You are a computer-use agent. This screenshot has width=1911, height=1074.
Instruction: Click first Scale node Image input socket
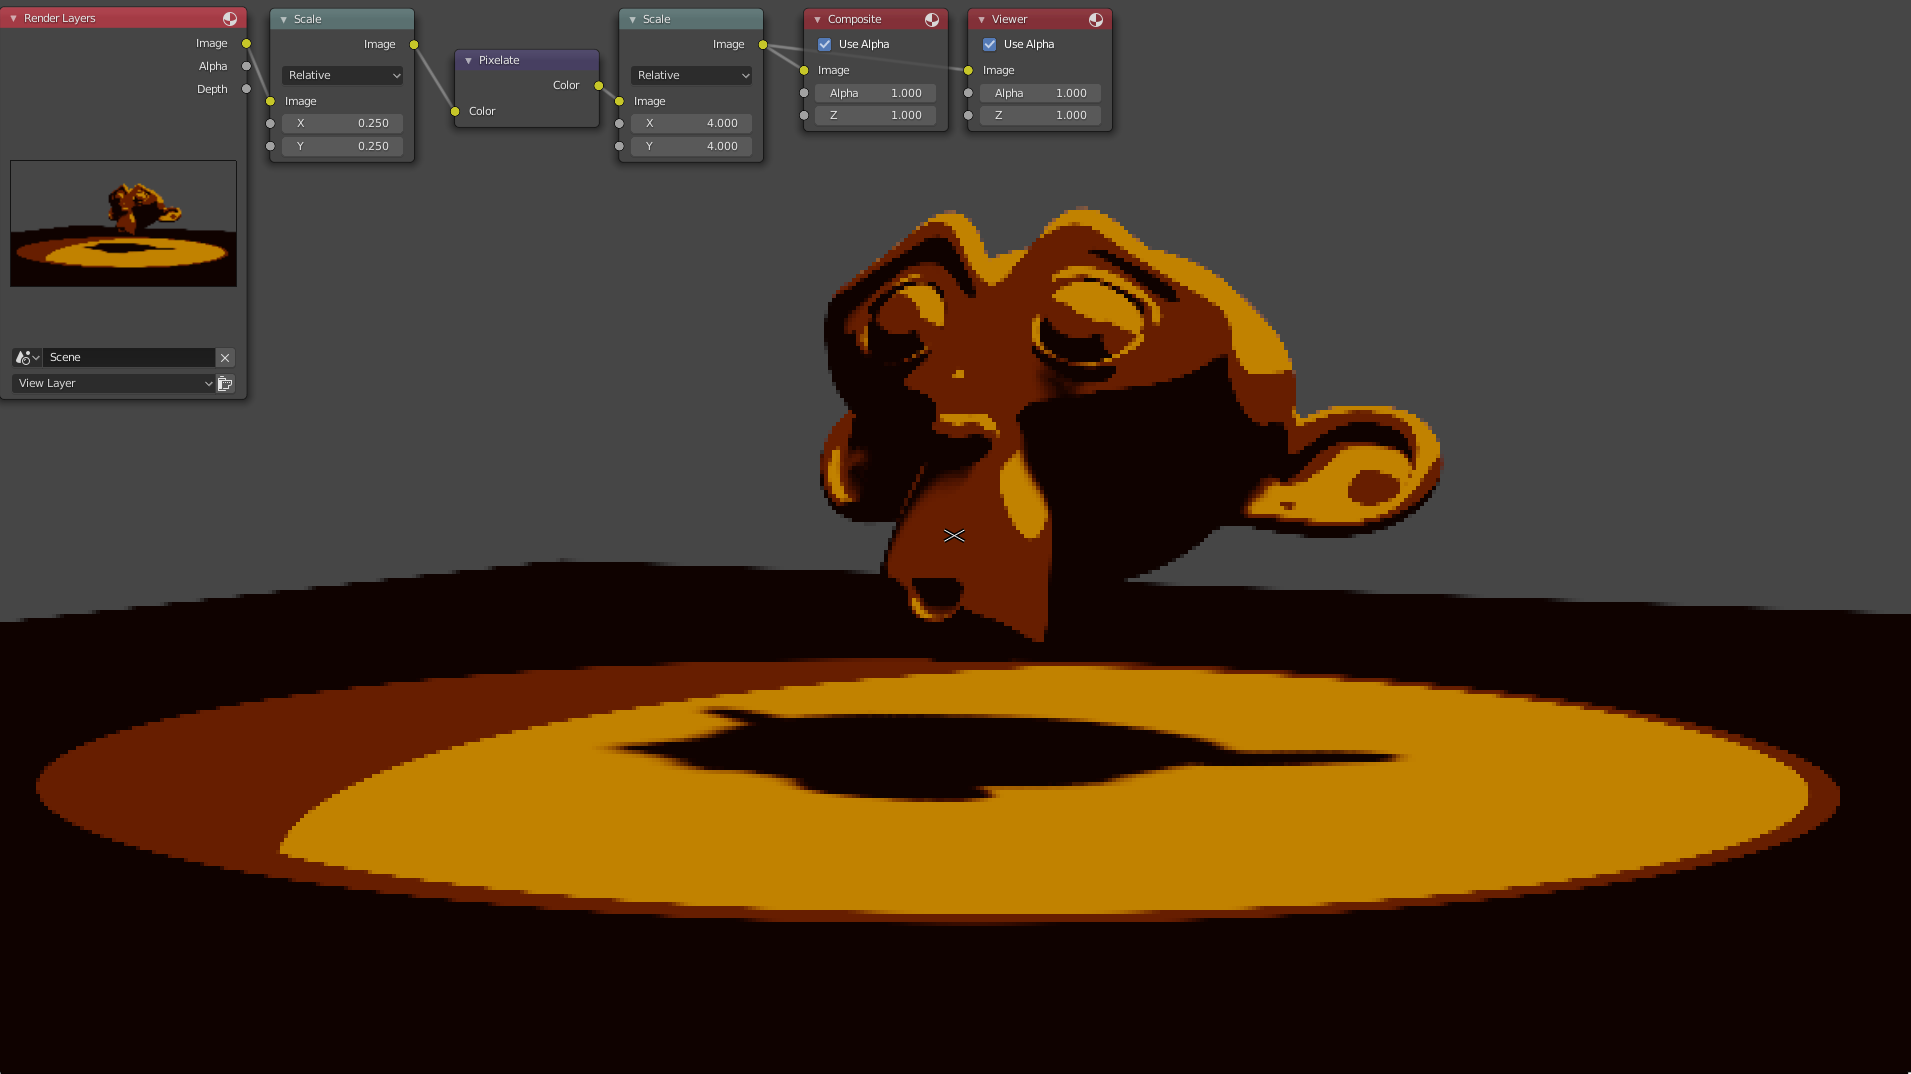click(270, 101)
